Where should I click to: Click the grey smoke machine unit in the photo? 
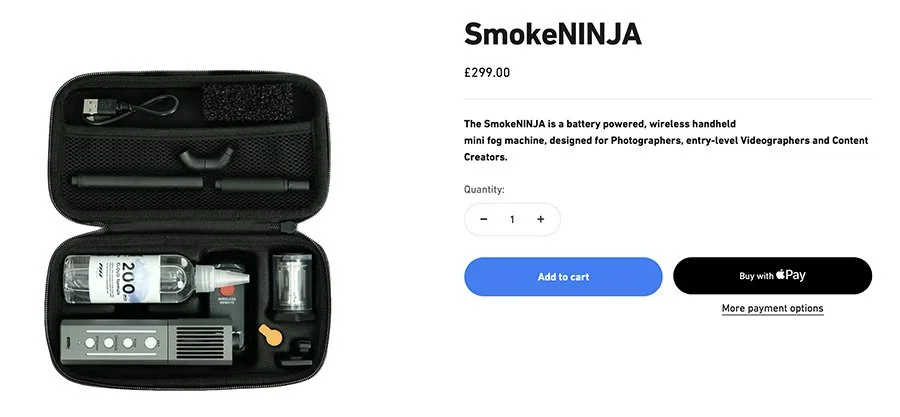(148, 342)
